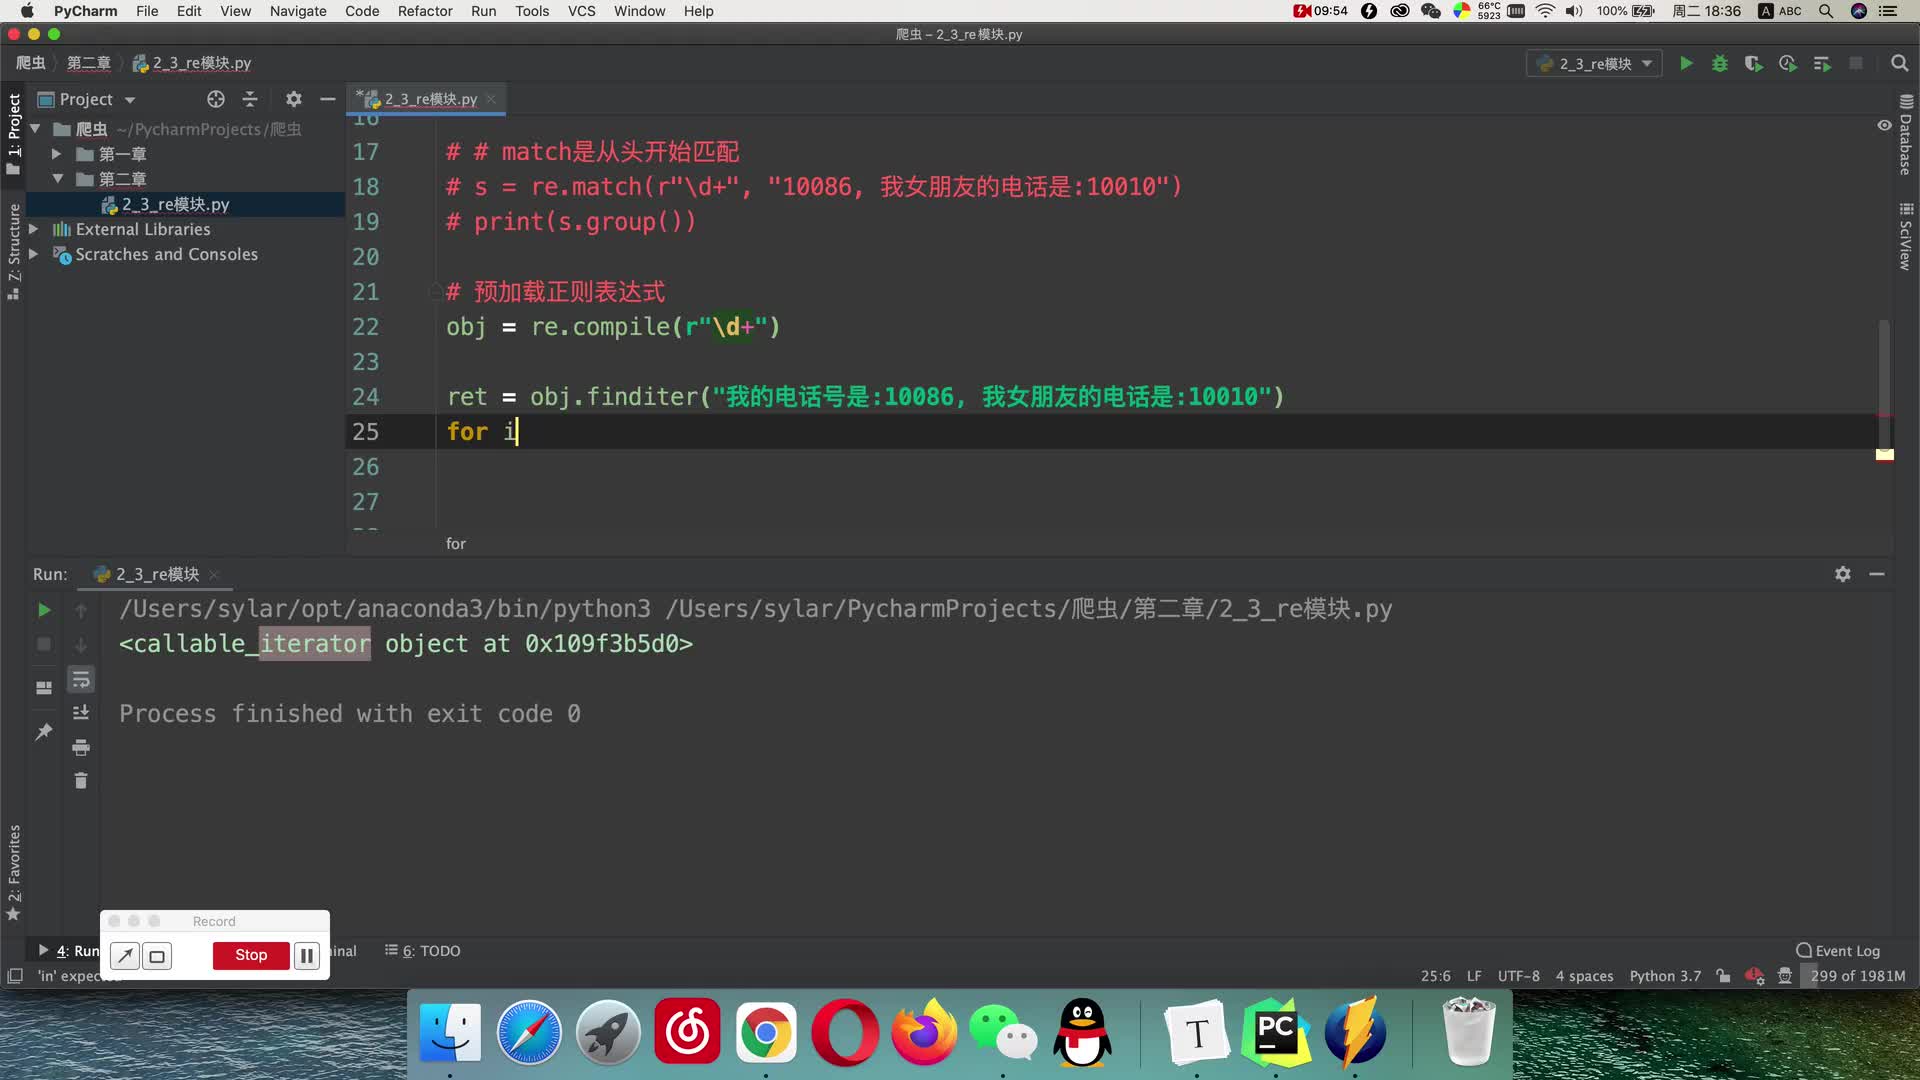Open the profiler run icon
The height and width of the screenshot is (1080, 1920).
[x=1788, y=64]
